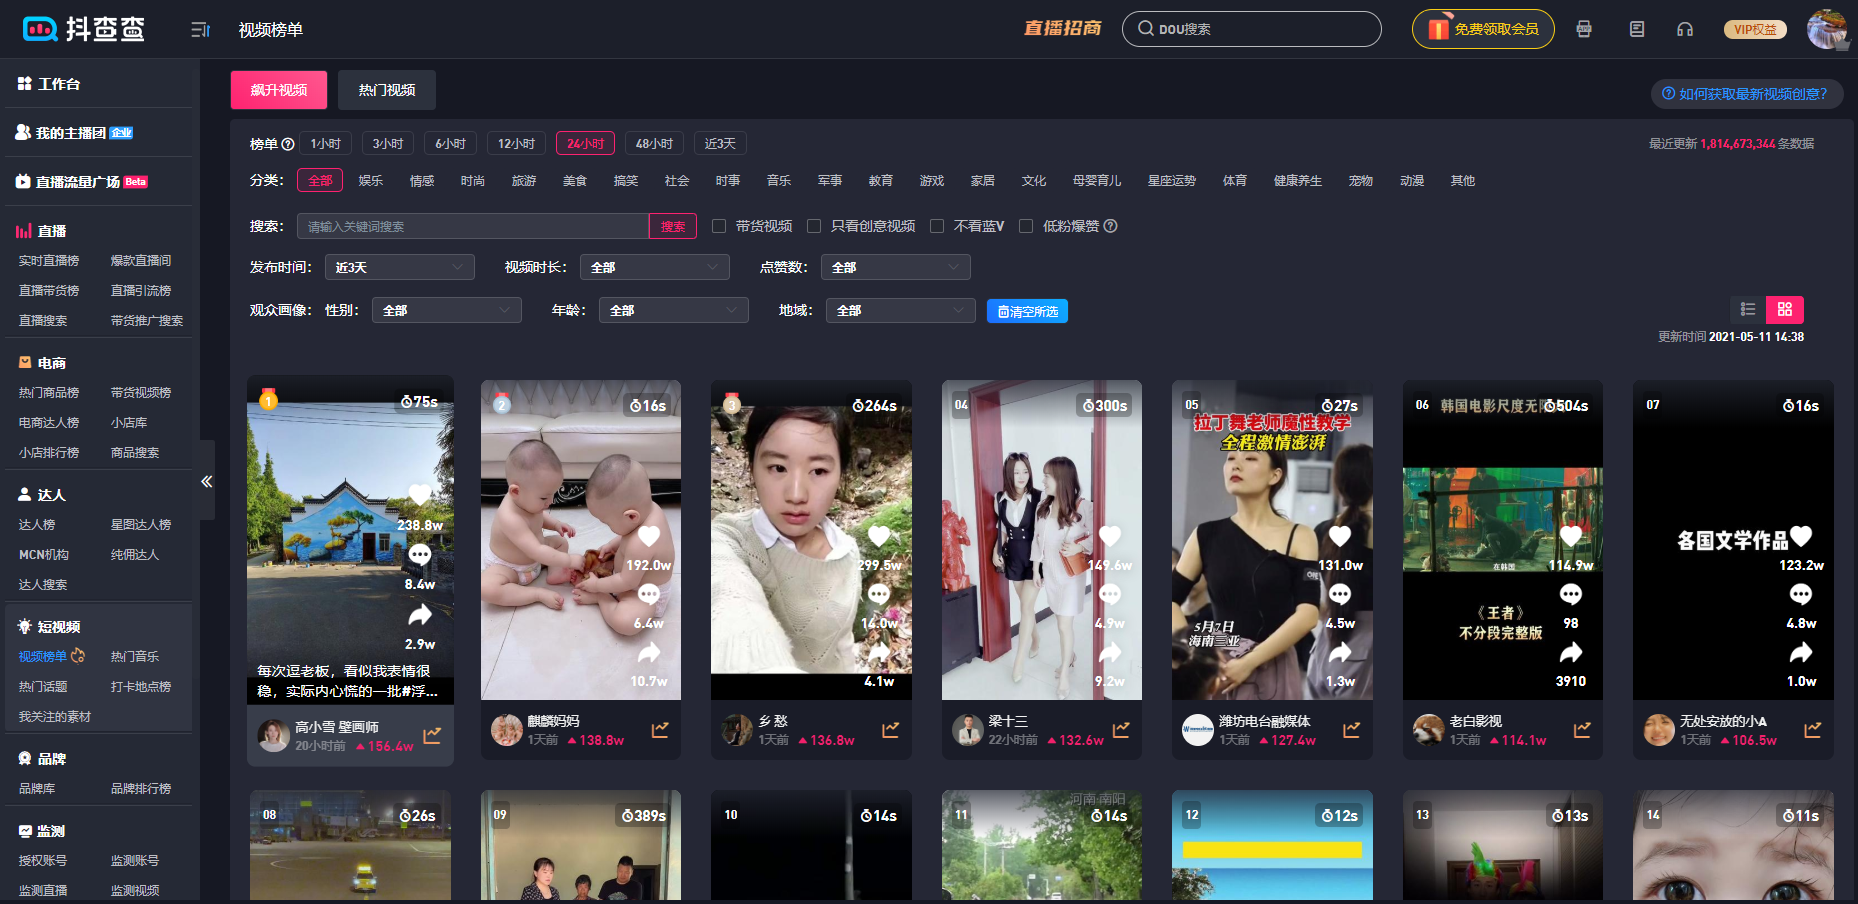
Task: Open the 发布时间 dropdown showing 近3天
Action: coord(399,267)
